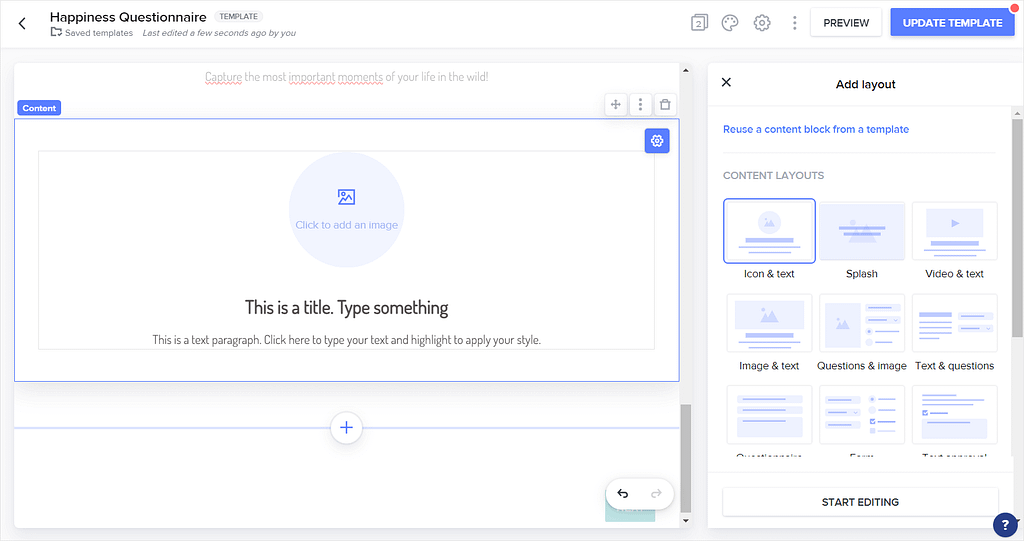Select the Icon & text layout
Viewport: 1024px width, 541px height.
[769, 231]
